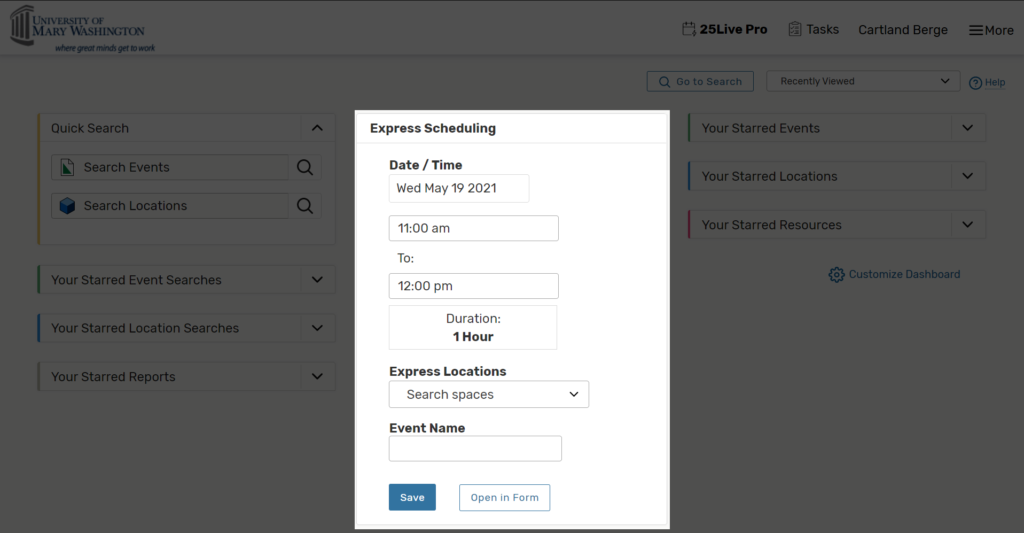This screenshot has height=533, width=1024.
Task: Click the magnifier next to Search Events
Action: click(305, 167)
